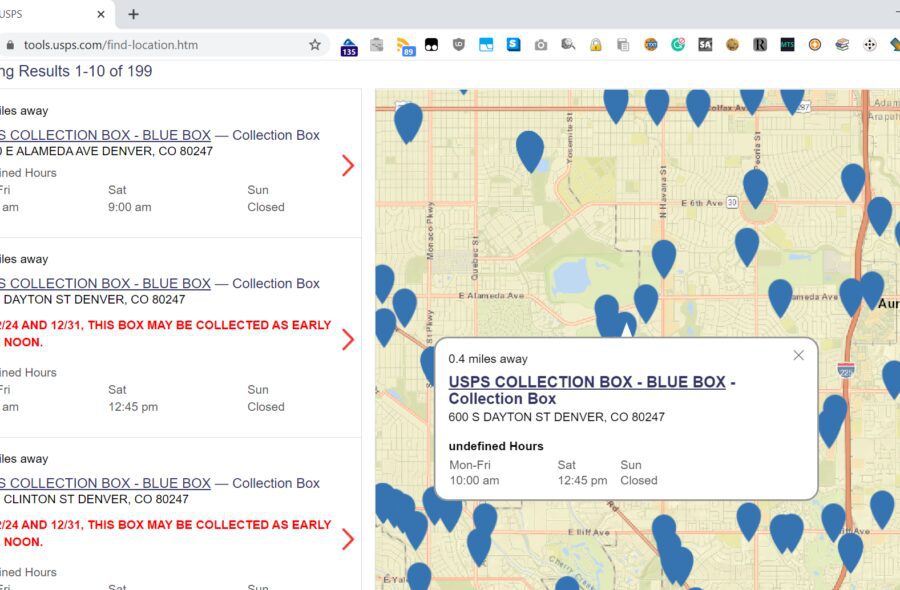Open first USPS Collection Box result link

[x=105, y=135]
